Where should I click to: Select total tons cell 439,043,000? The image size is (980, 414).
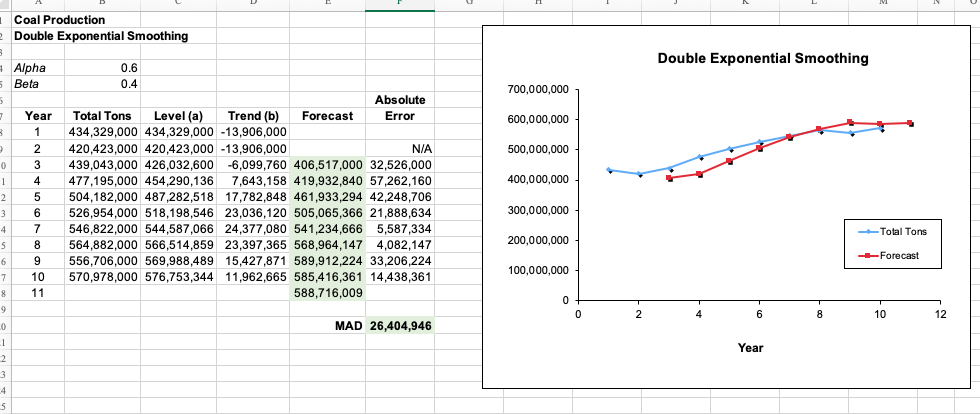[102, 164]
